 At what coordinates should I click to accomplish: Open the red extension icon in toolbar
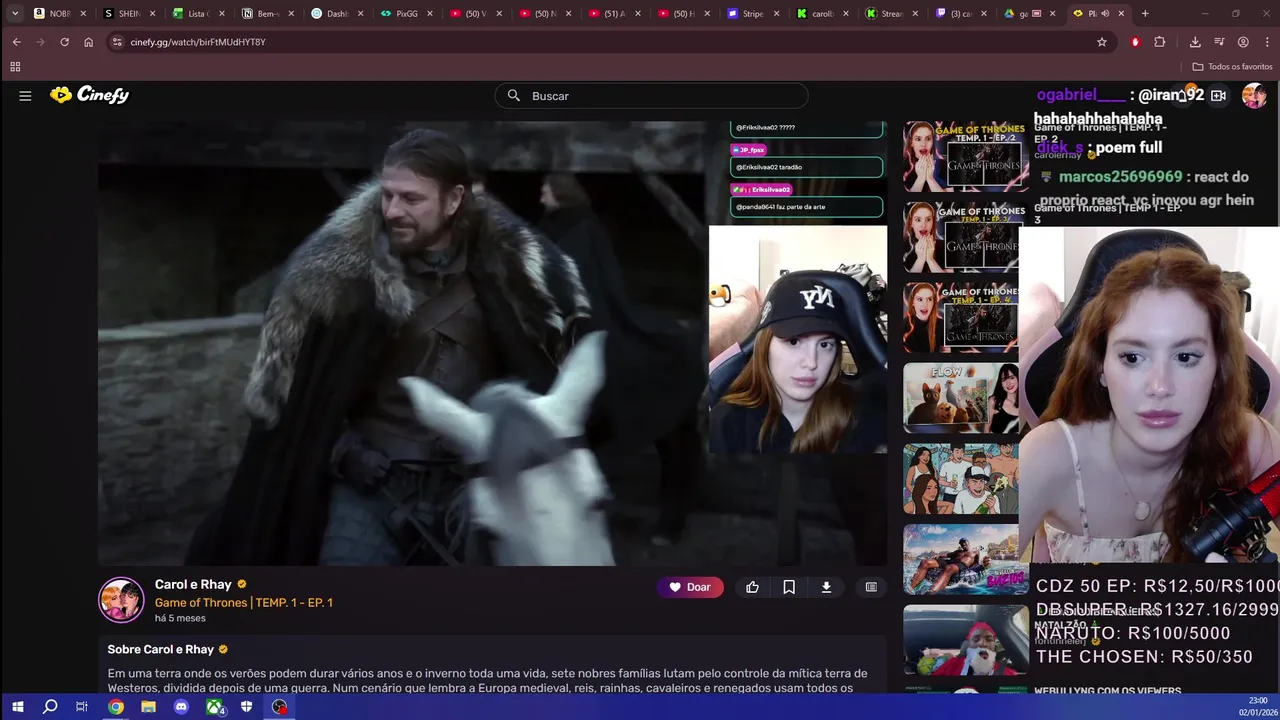click(1135, 42)
